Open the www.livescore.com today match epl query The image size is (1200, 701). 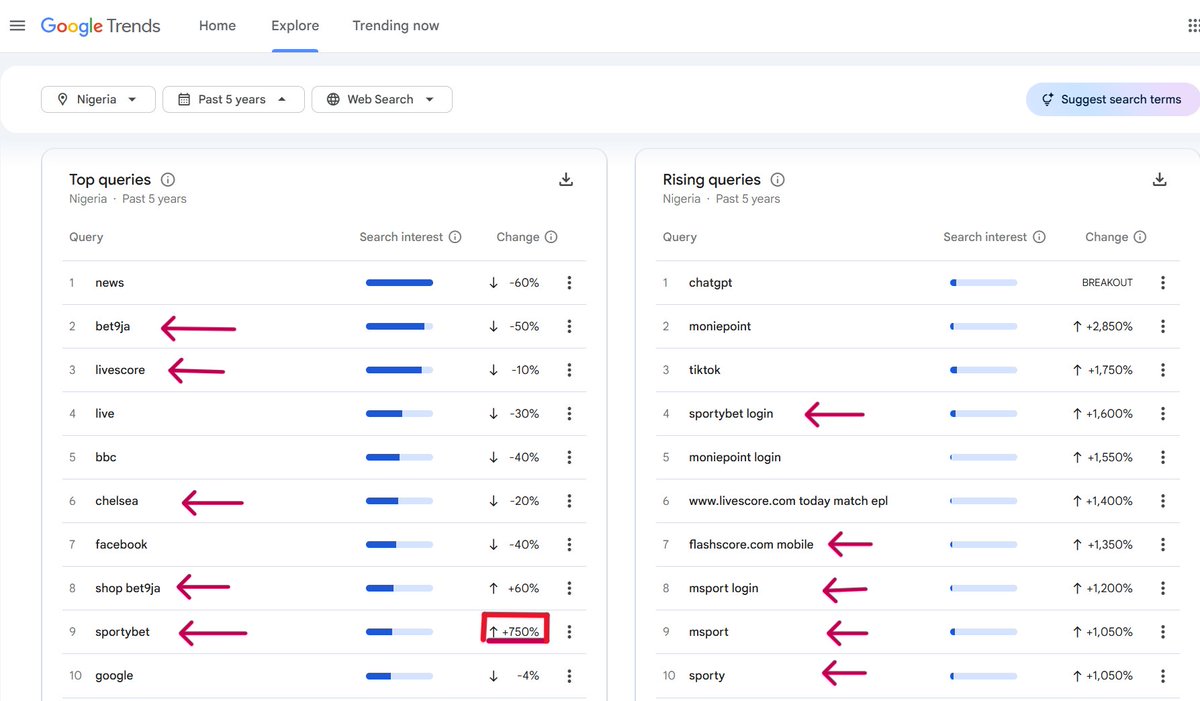pos(788,501)
